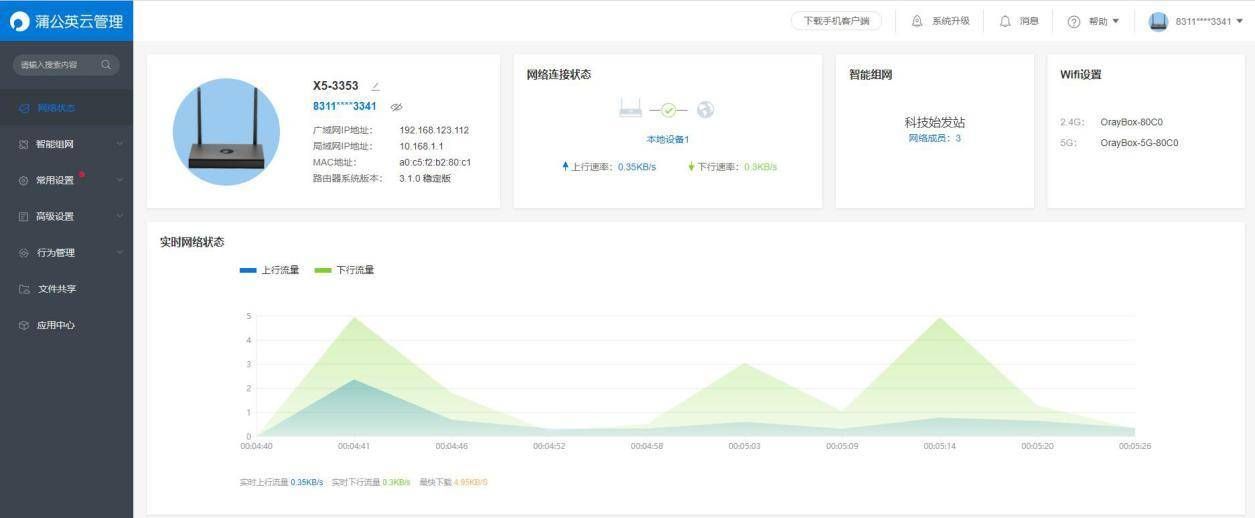The width and height of the screenshot is (1255, 518).
Task: Click the 系统升级 bell icon
Action: coord(917,21)
